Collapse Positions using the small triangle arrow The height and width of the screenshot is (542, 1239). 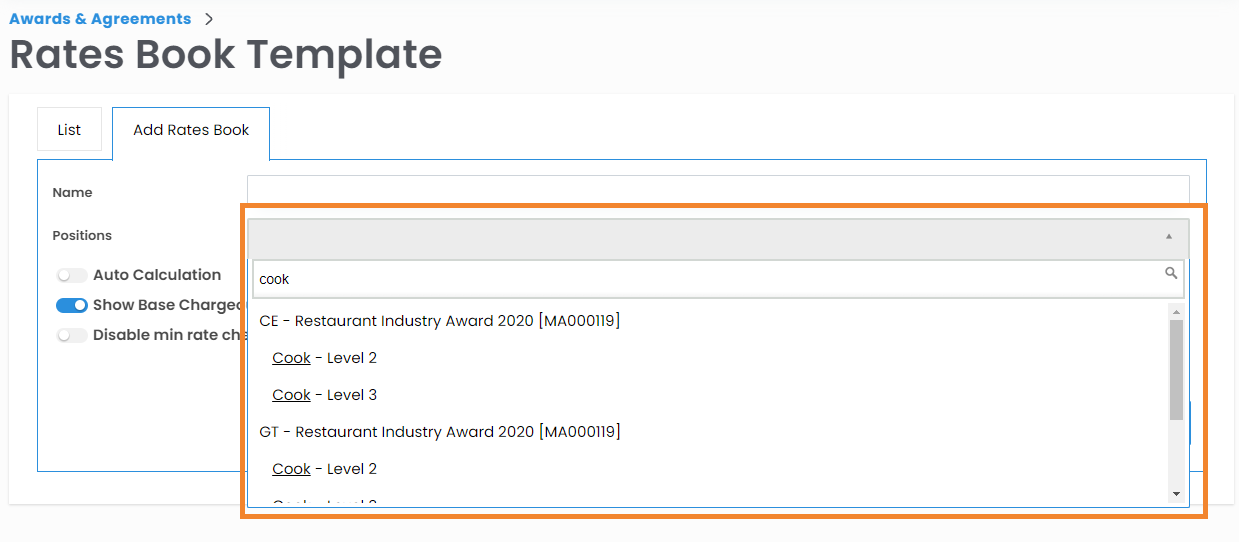[1168, 237]
